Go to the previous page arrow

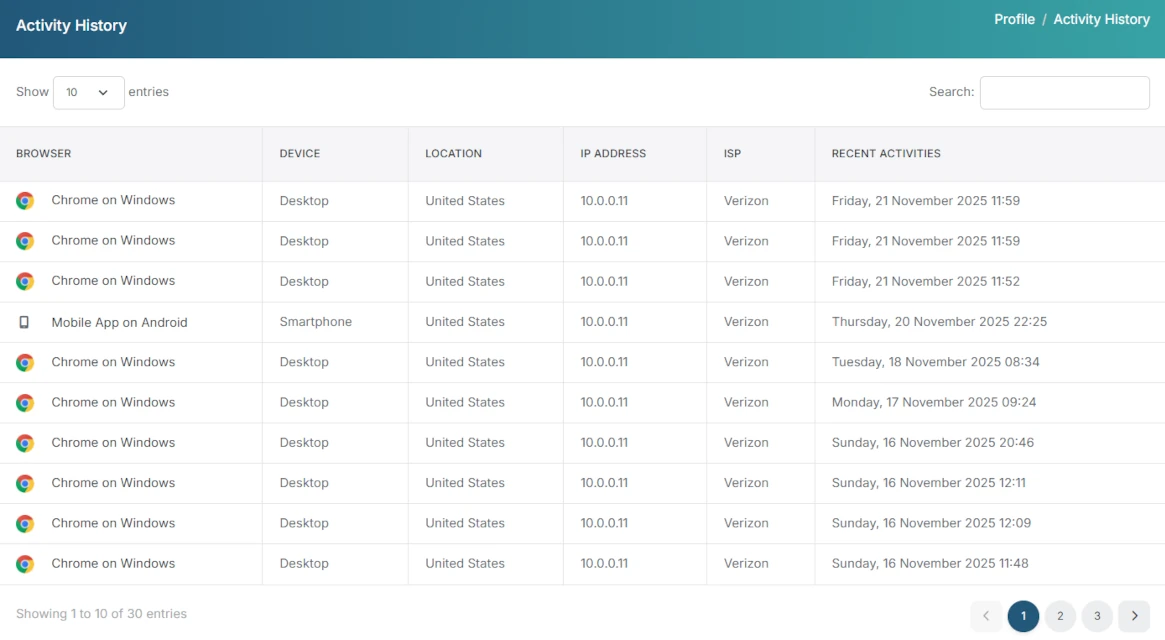click(x=986, y=616)
